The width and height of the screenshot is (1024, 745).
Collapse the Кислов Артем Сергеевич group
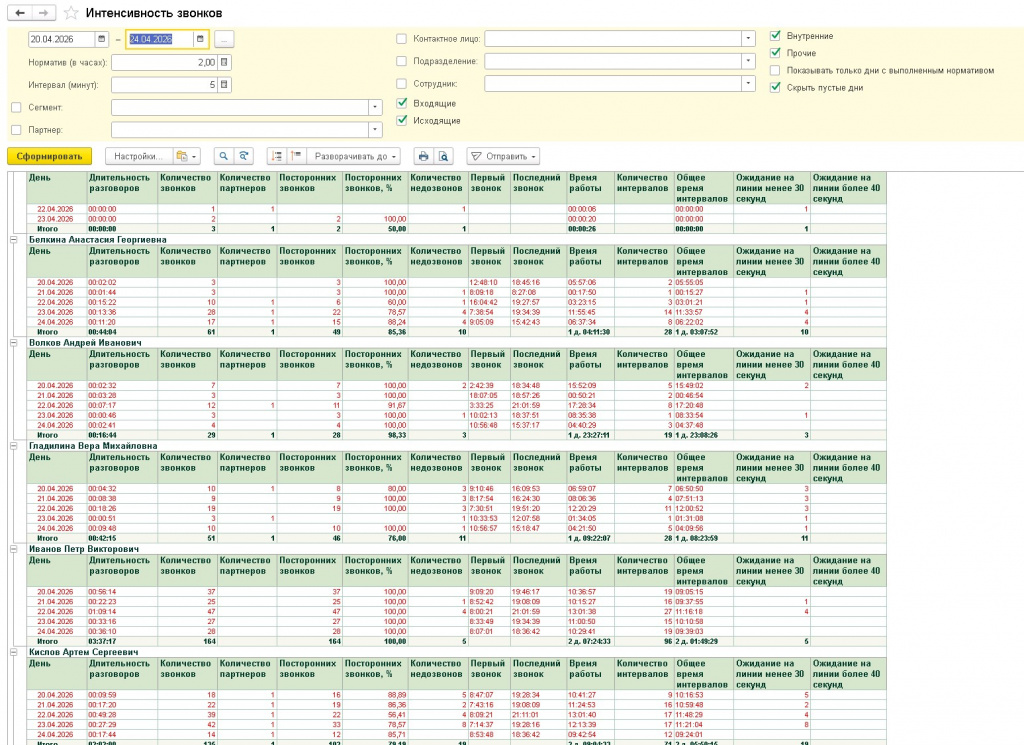click(13, 652)
